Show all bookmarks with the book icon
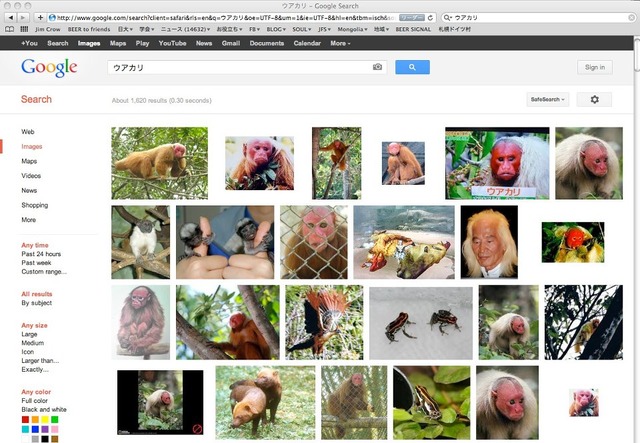 click(x=9, y=29)
